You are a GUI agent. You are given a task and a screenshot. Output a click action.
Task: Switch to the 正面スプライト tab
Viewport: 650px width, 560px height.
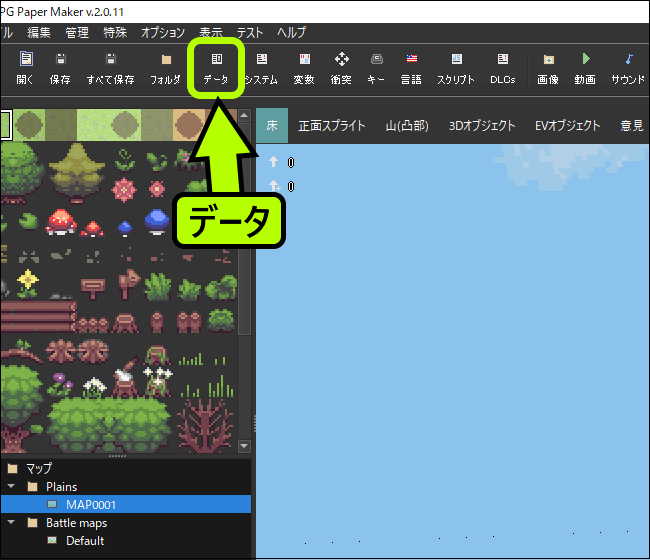coord(331,126)
